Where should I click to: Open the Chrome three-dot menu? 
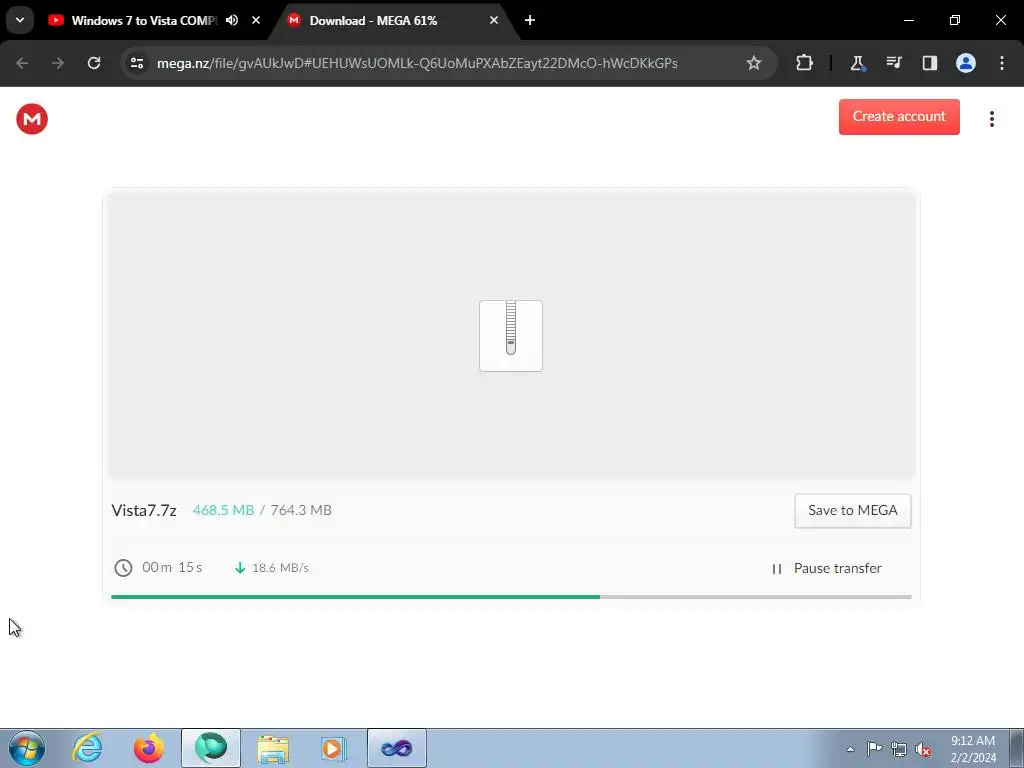pos(1001,63)
